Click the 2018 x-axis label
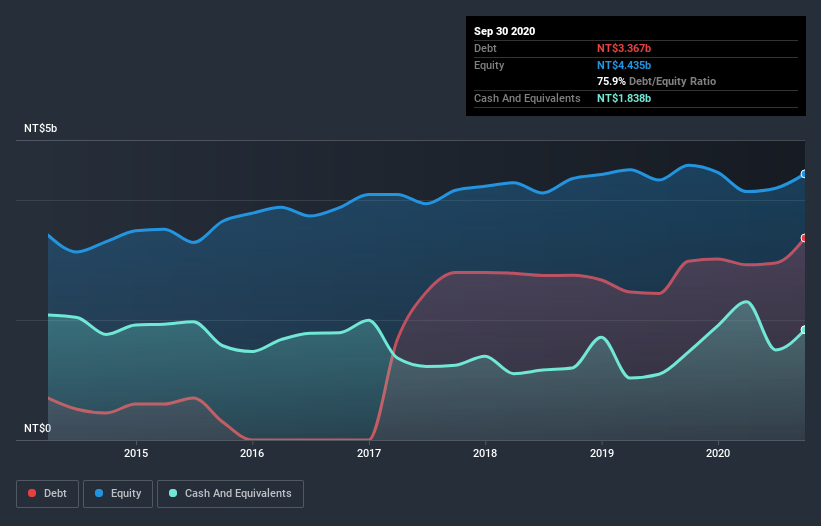The image size is (821, 526). (485, 453)
